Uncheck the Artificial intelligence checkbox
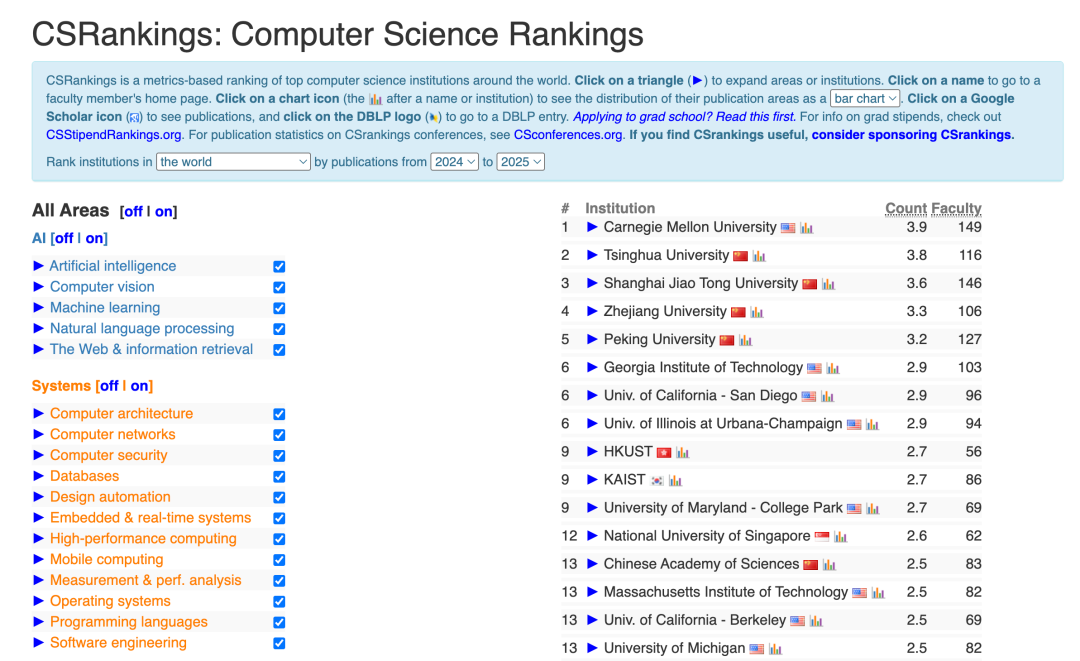The height and width of the screenshot is (661, 1080). [279, 266]
